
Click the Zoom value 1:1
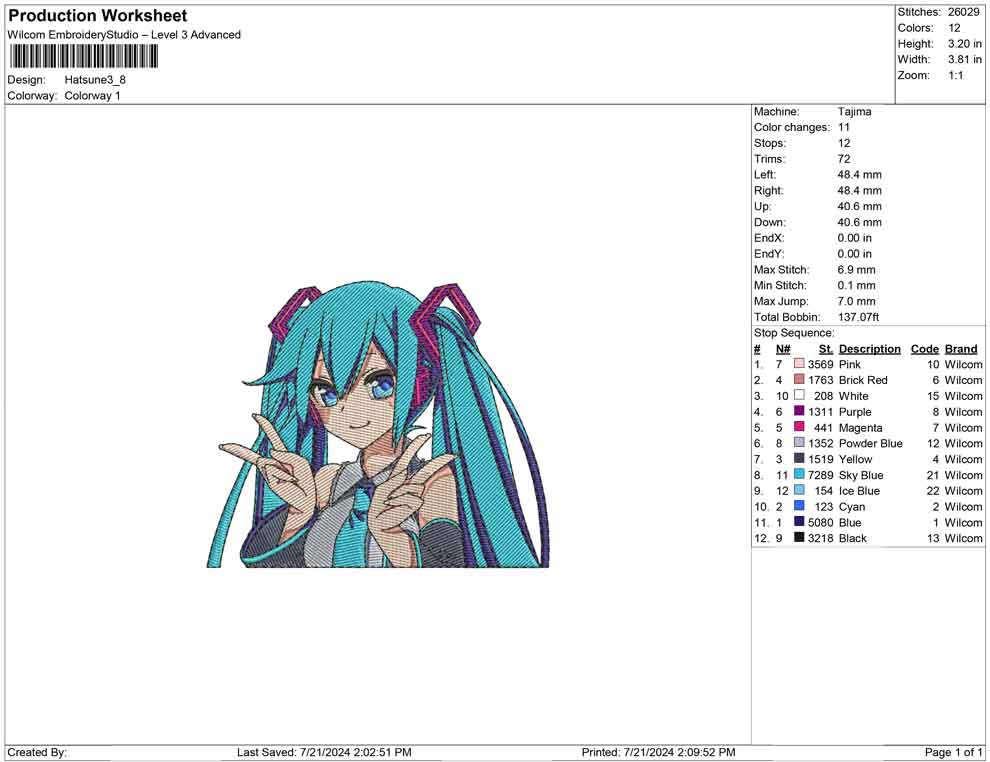956,75
